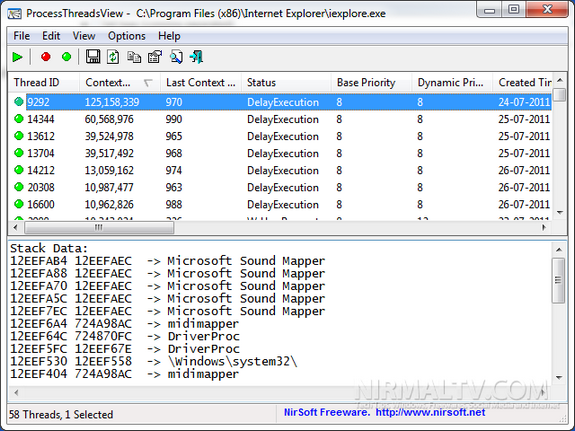Sort by Context Switches column header
Screen dimensions: 575x431
pos(120,83)
